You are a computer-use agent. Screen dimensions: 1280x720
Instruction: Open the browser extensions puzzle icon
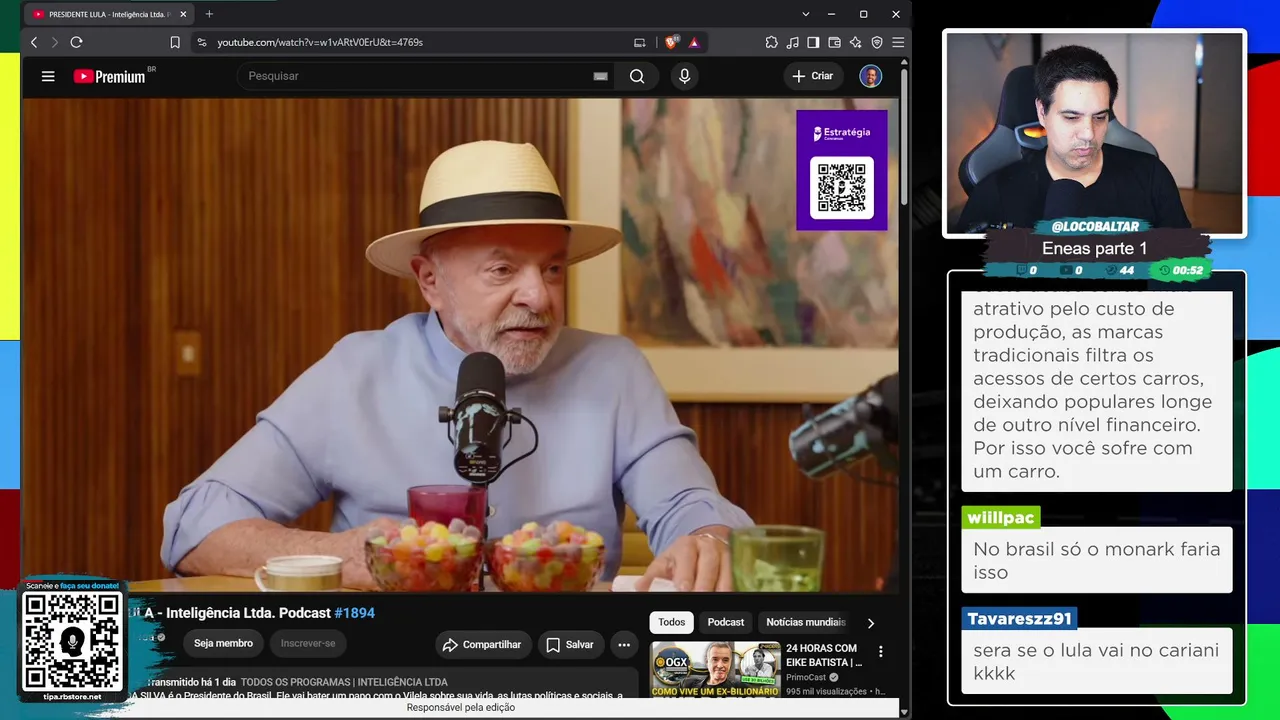[x=772, y=42]
